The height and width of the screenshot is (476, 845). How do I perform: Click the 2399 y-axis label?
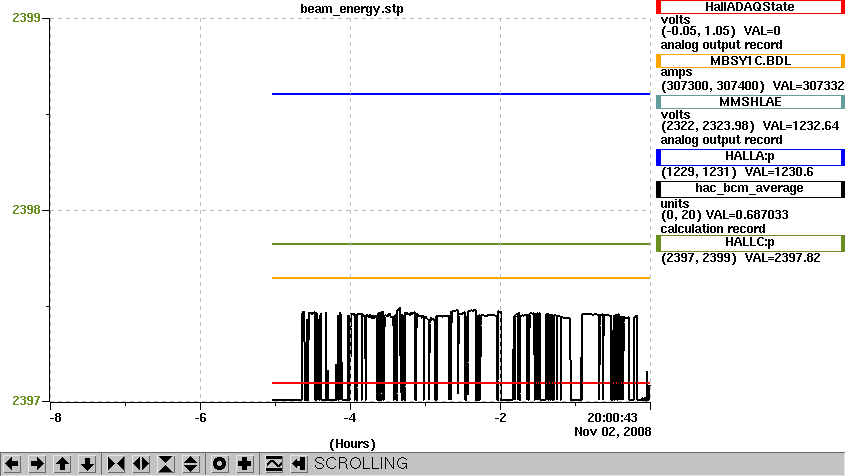point(26,18)
